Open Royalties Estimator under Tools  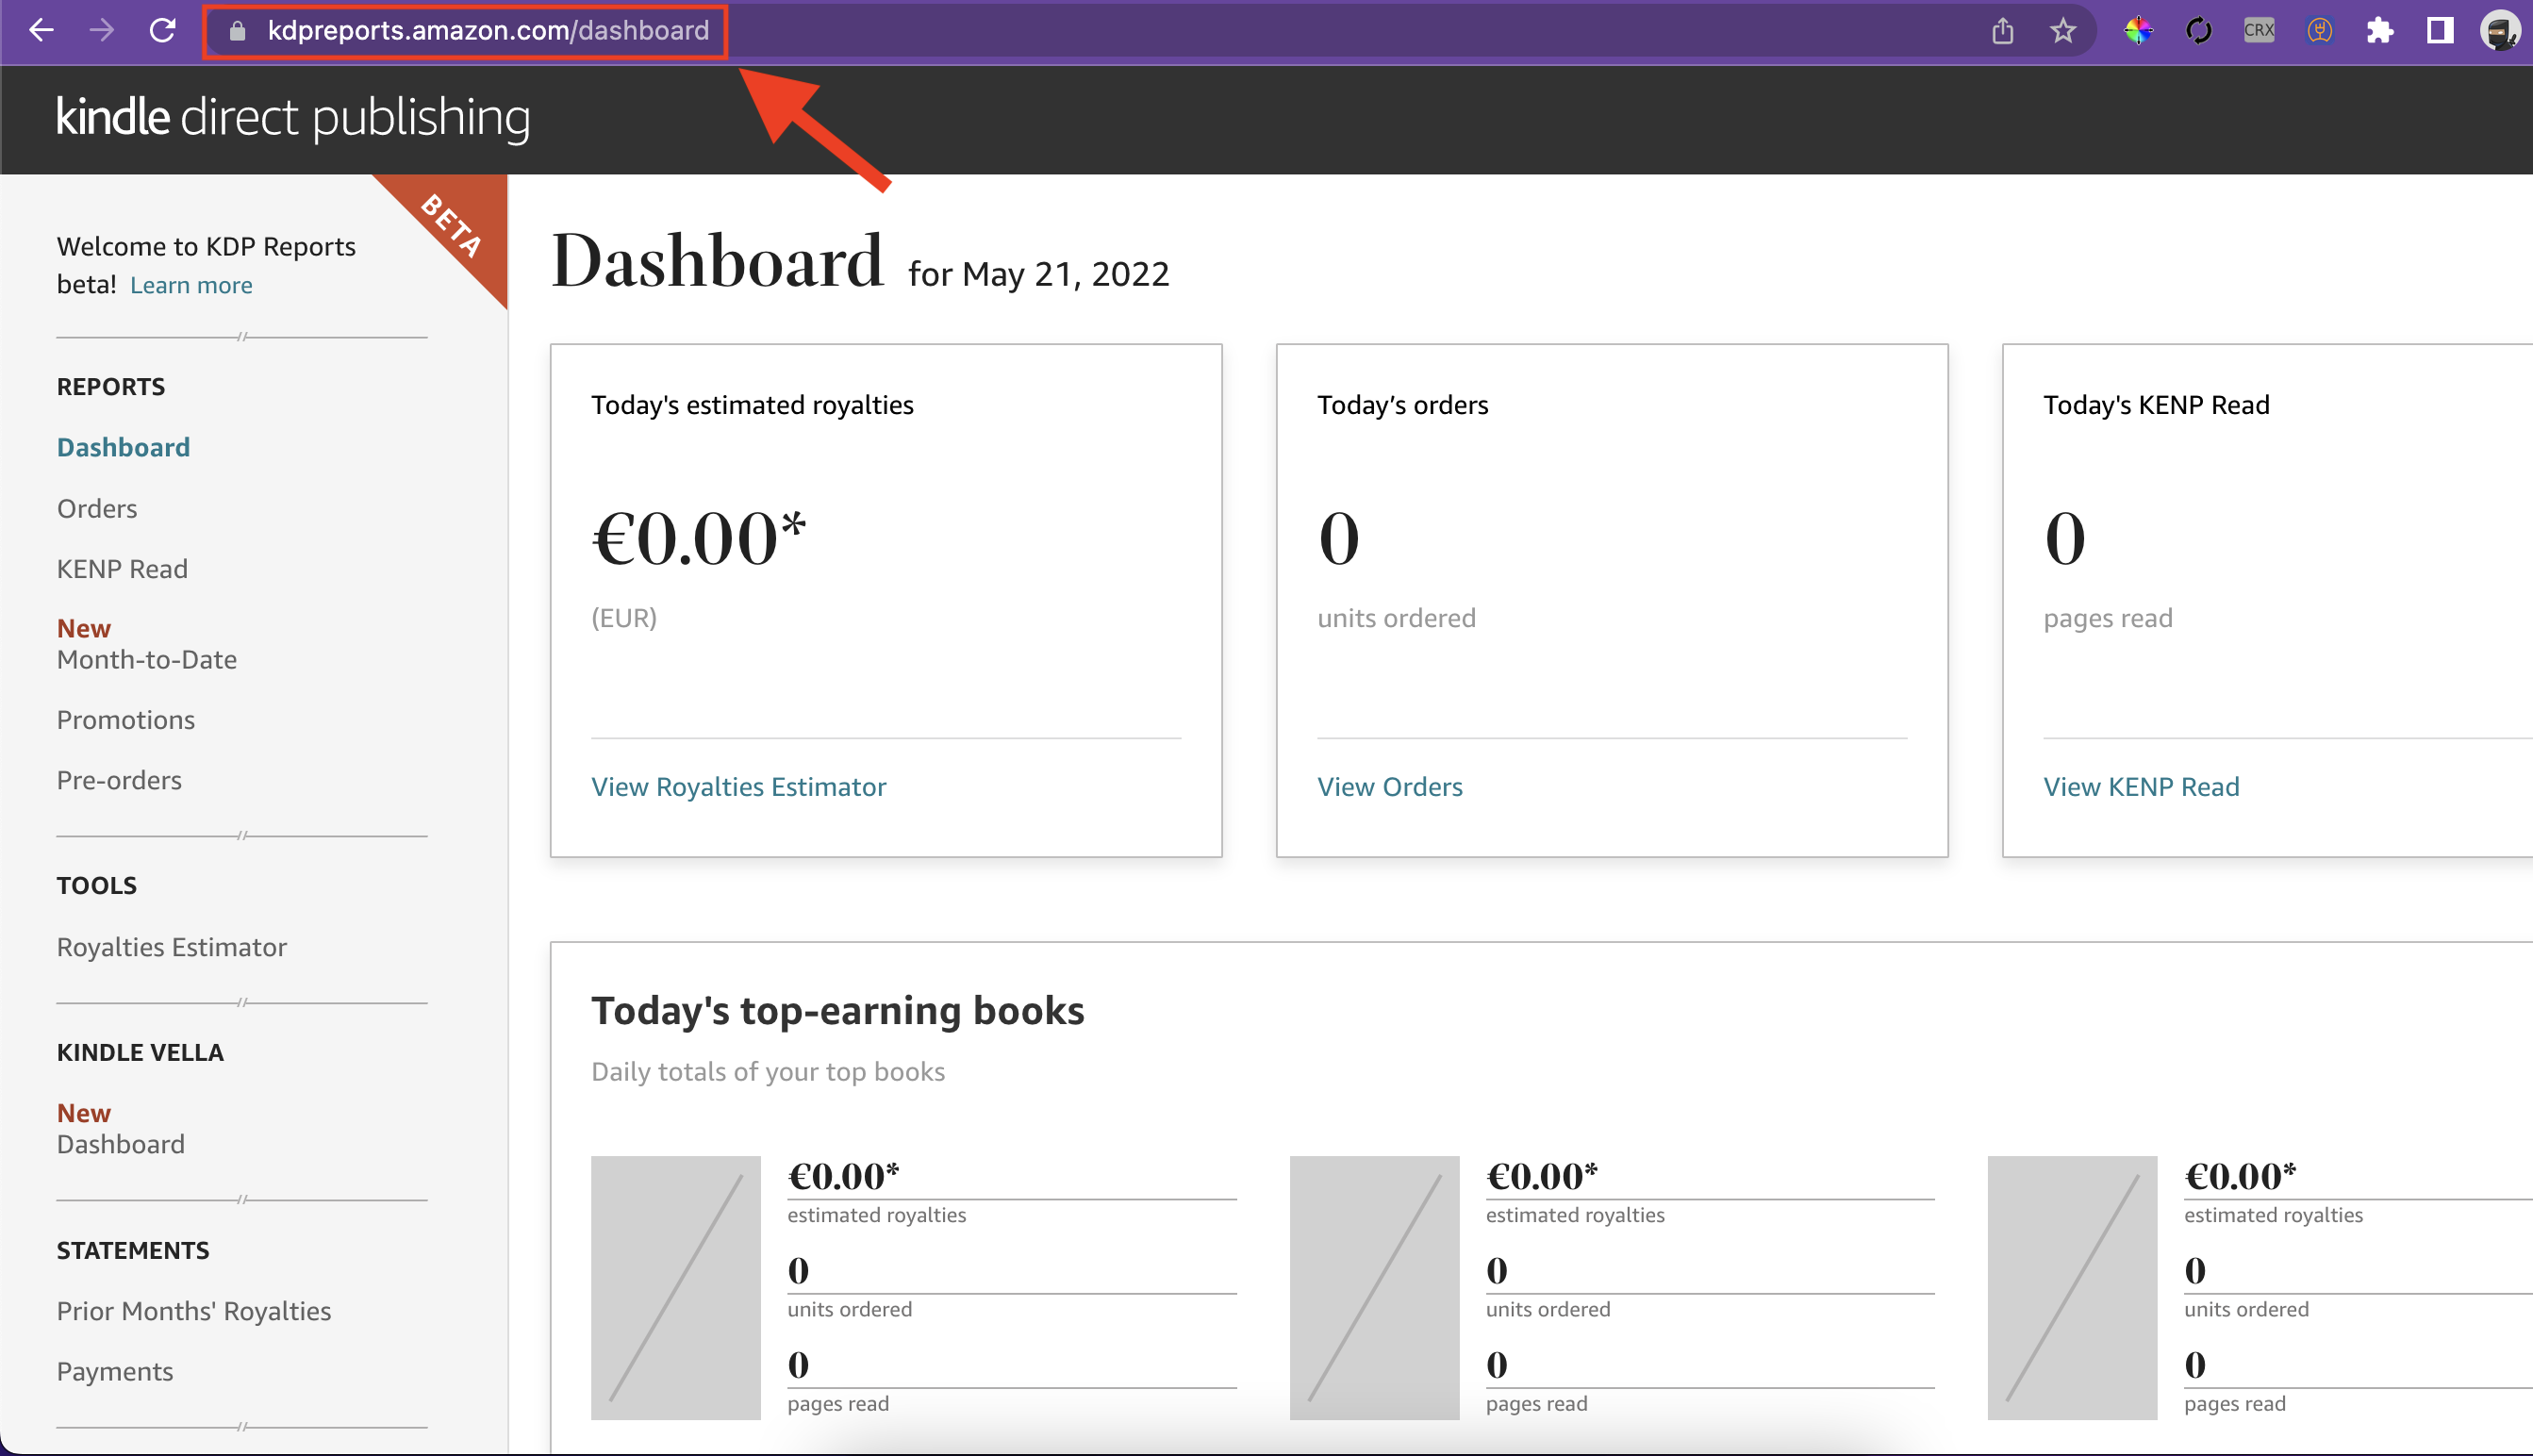click(x=172, y=946)
